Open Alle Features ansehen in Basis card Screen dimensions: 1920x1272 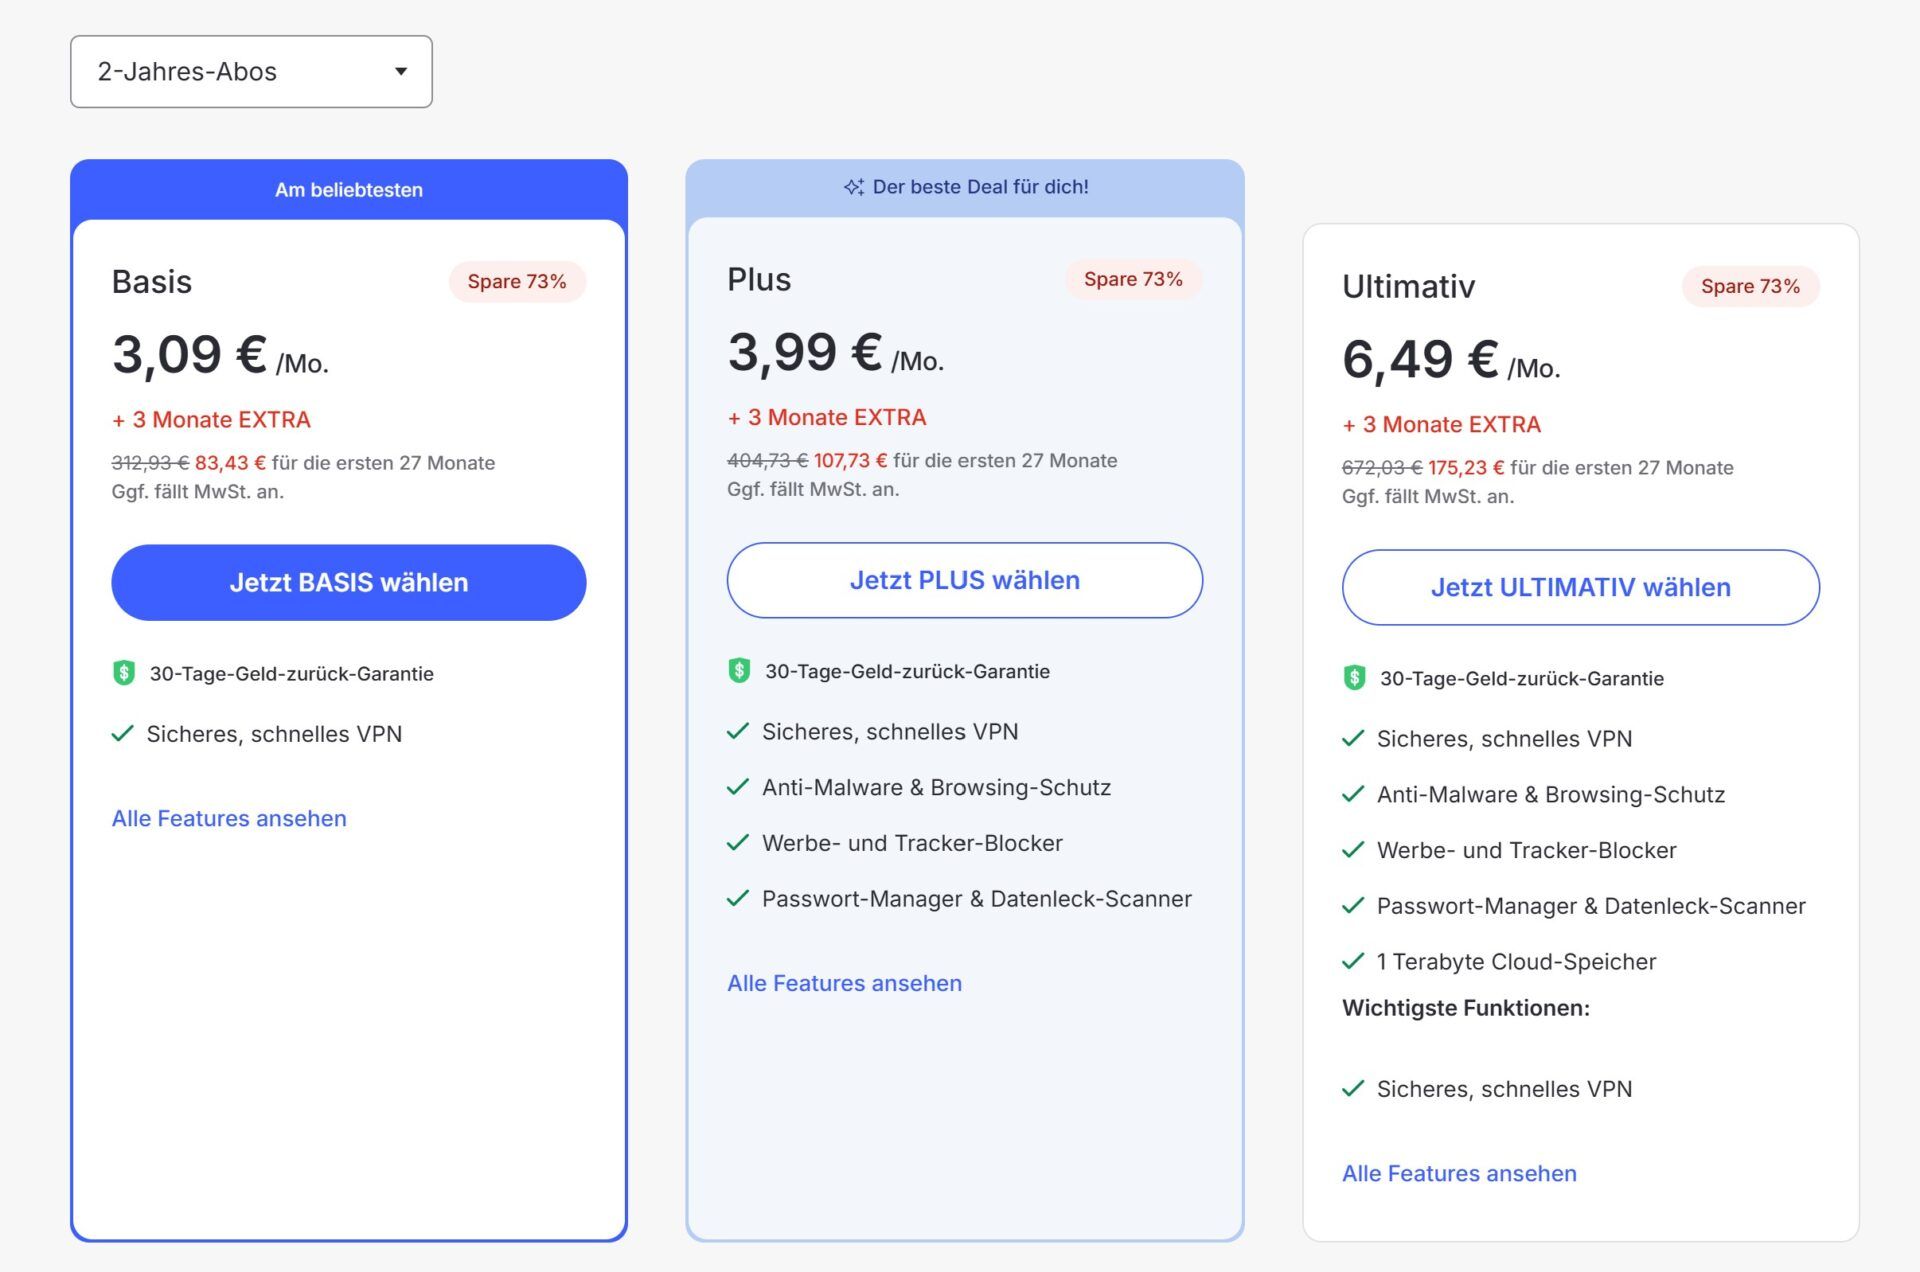pyautogui.click(x=229, y=819)
